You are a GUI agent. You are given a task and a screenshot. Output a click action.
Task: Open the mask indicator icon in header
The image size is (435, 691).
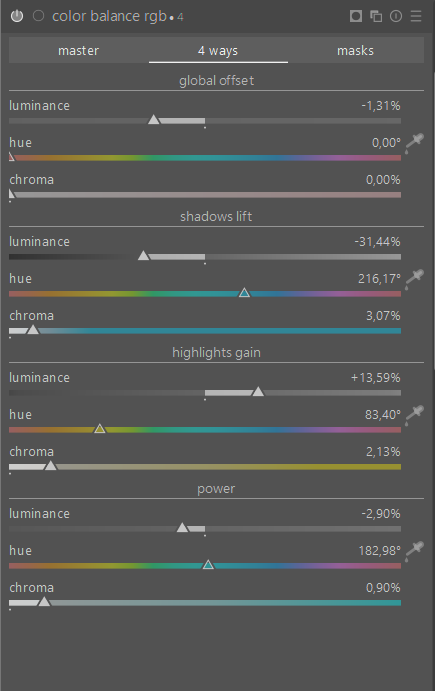click(356, 16)
